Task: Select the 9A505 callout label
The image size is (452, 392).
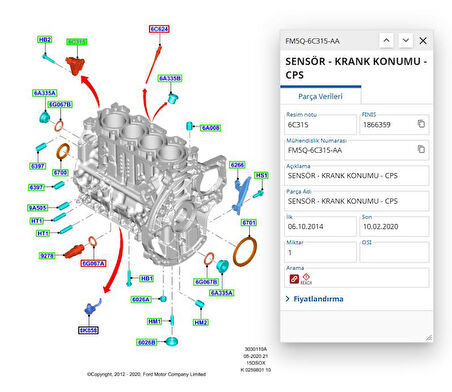Action: click(37, 208)
